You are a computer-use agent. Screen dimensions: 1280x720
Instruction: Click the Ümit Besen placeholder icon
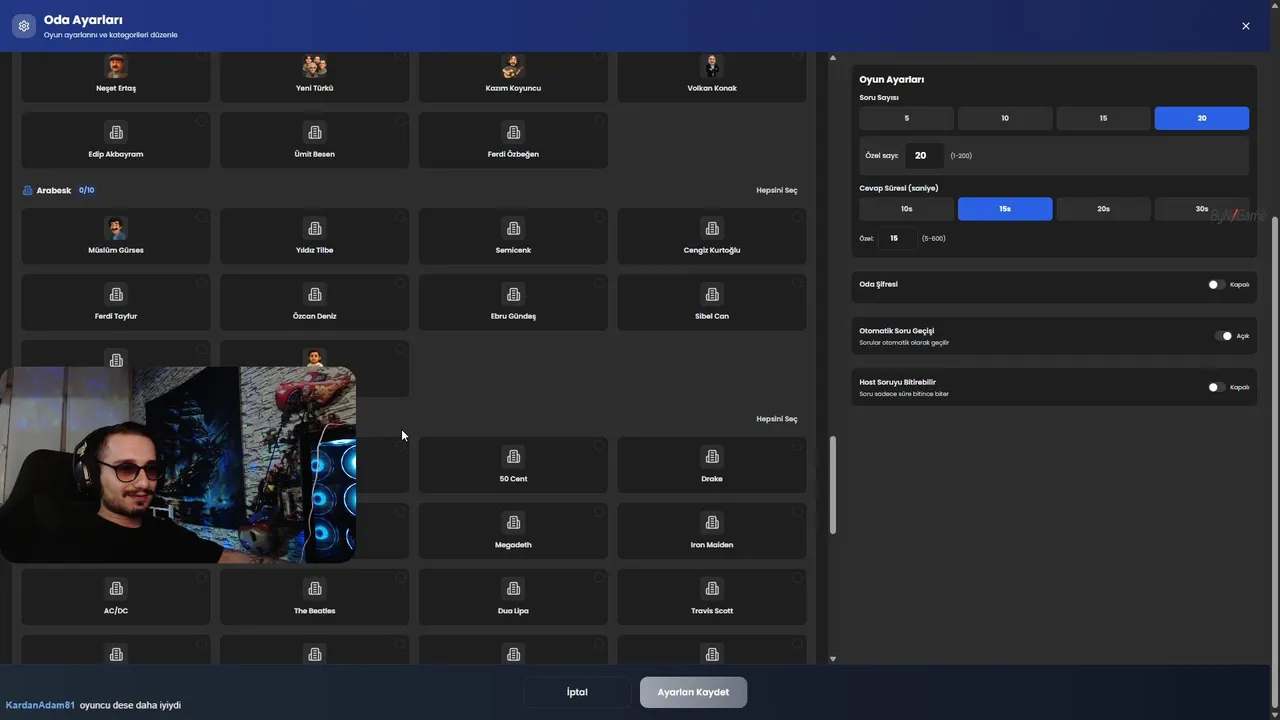click(x=315, y=132)
